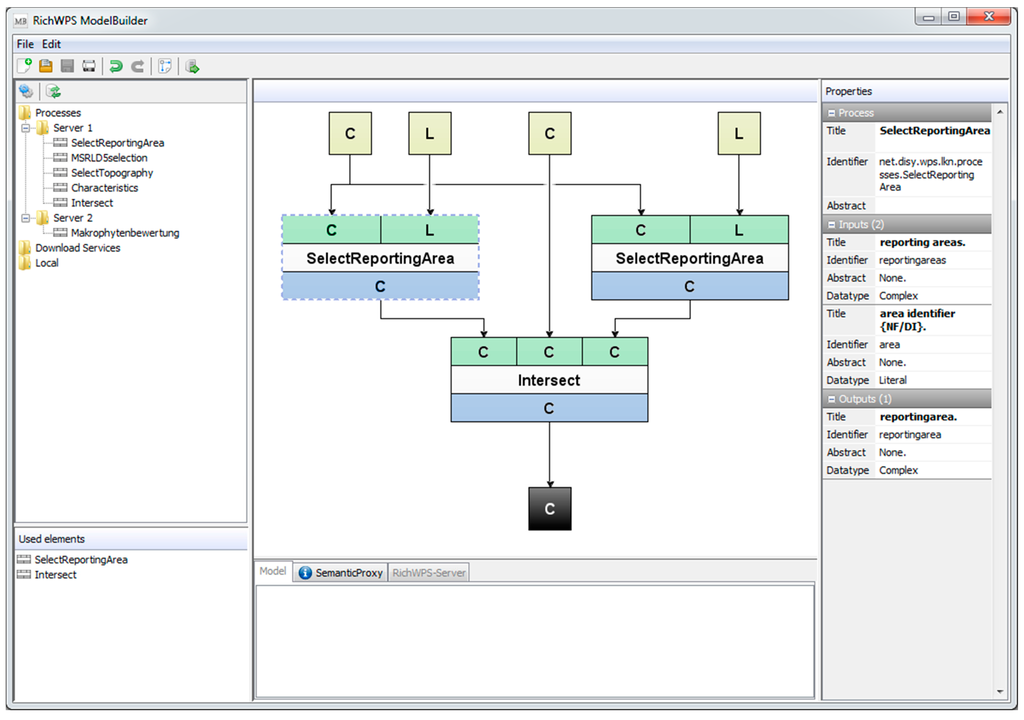Select the Intersect node in the diagram
1024x720 pixels.
coord(549,380)
